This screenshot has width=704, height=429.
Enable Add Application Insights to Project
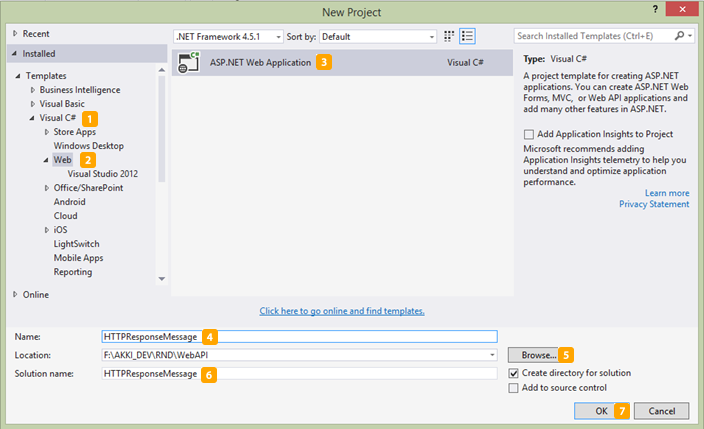529,134
